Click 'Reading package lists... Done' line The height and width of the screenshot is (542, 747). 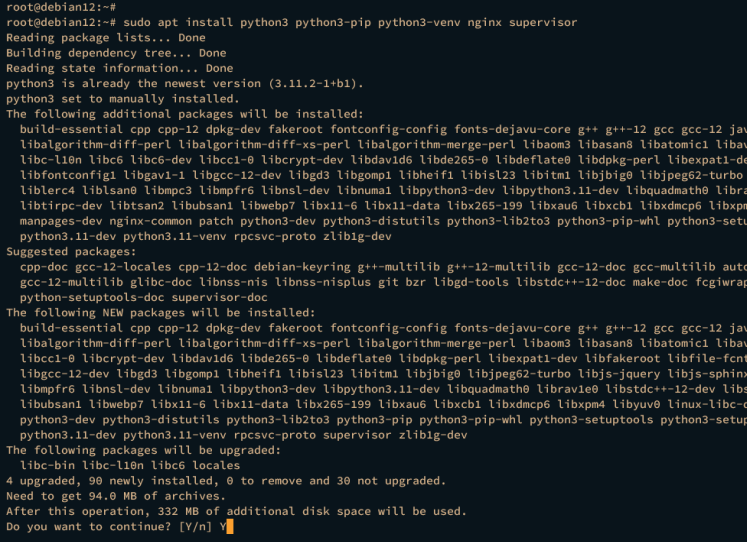(106, 38)
